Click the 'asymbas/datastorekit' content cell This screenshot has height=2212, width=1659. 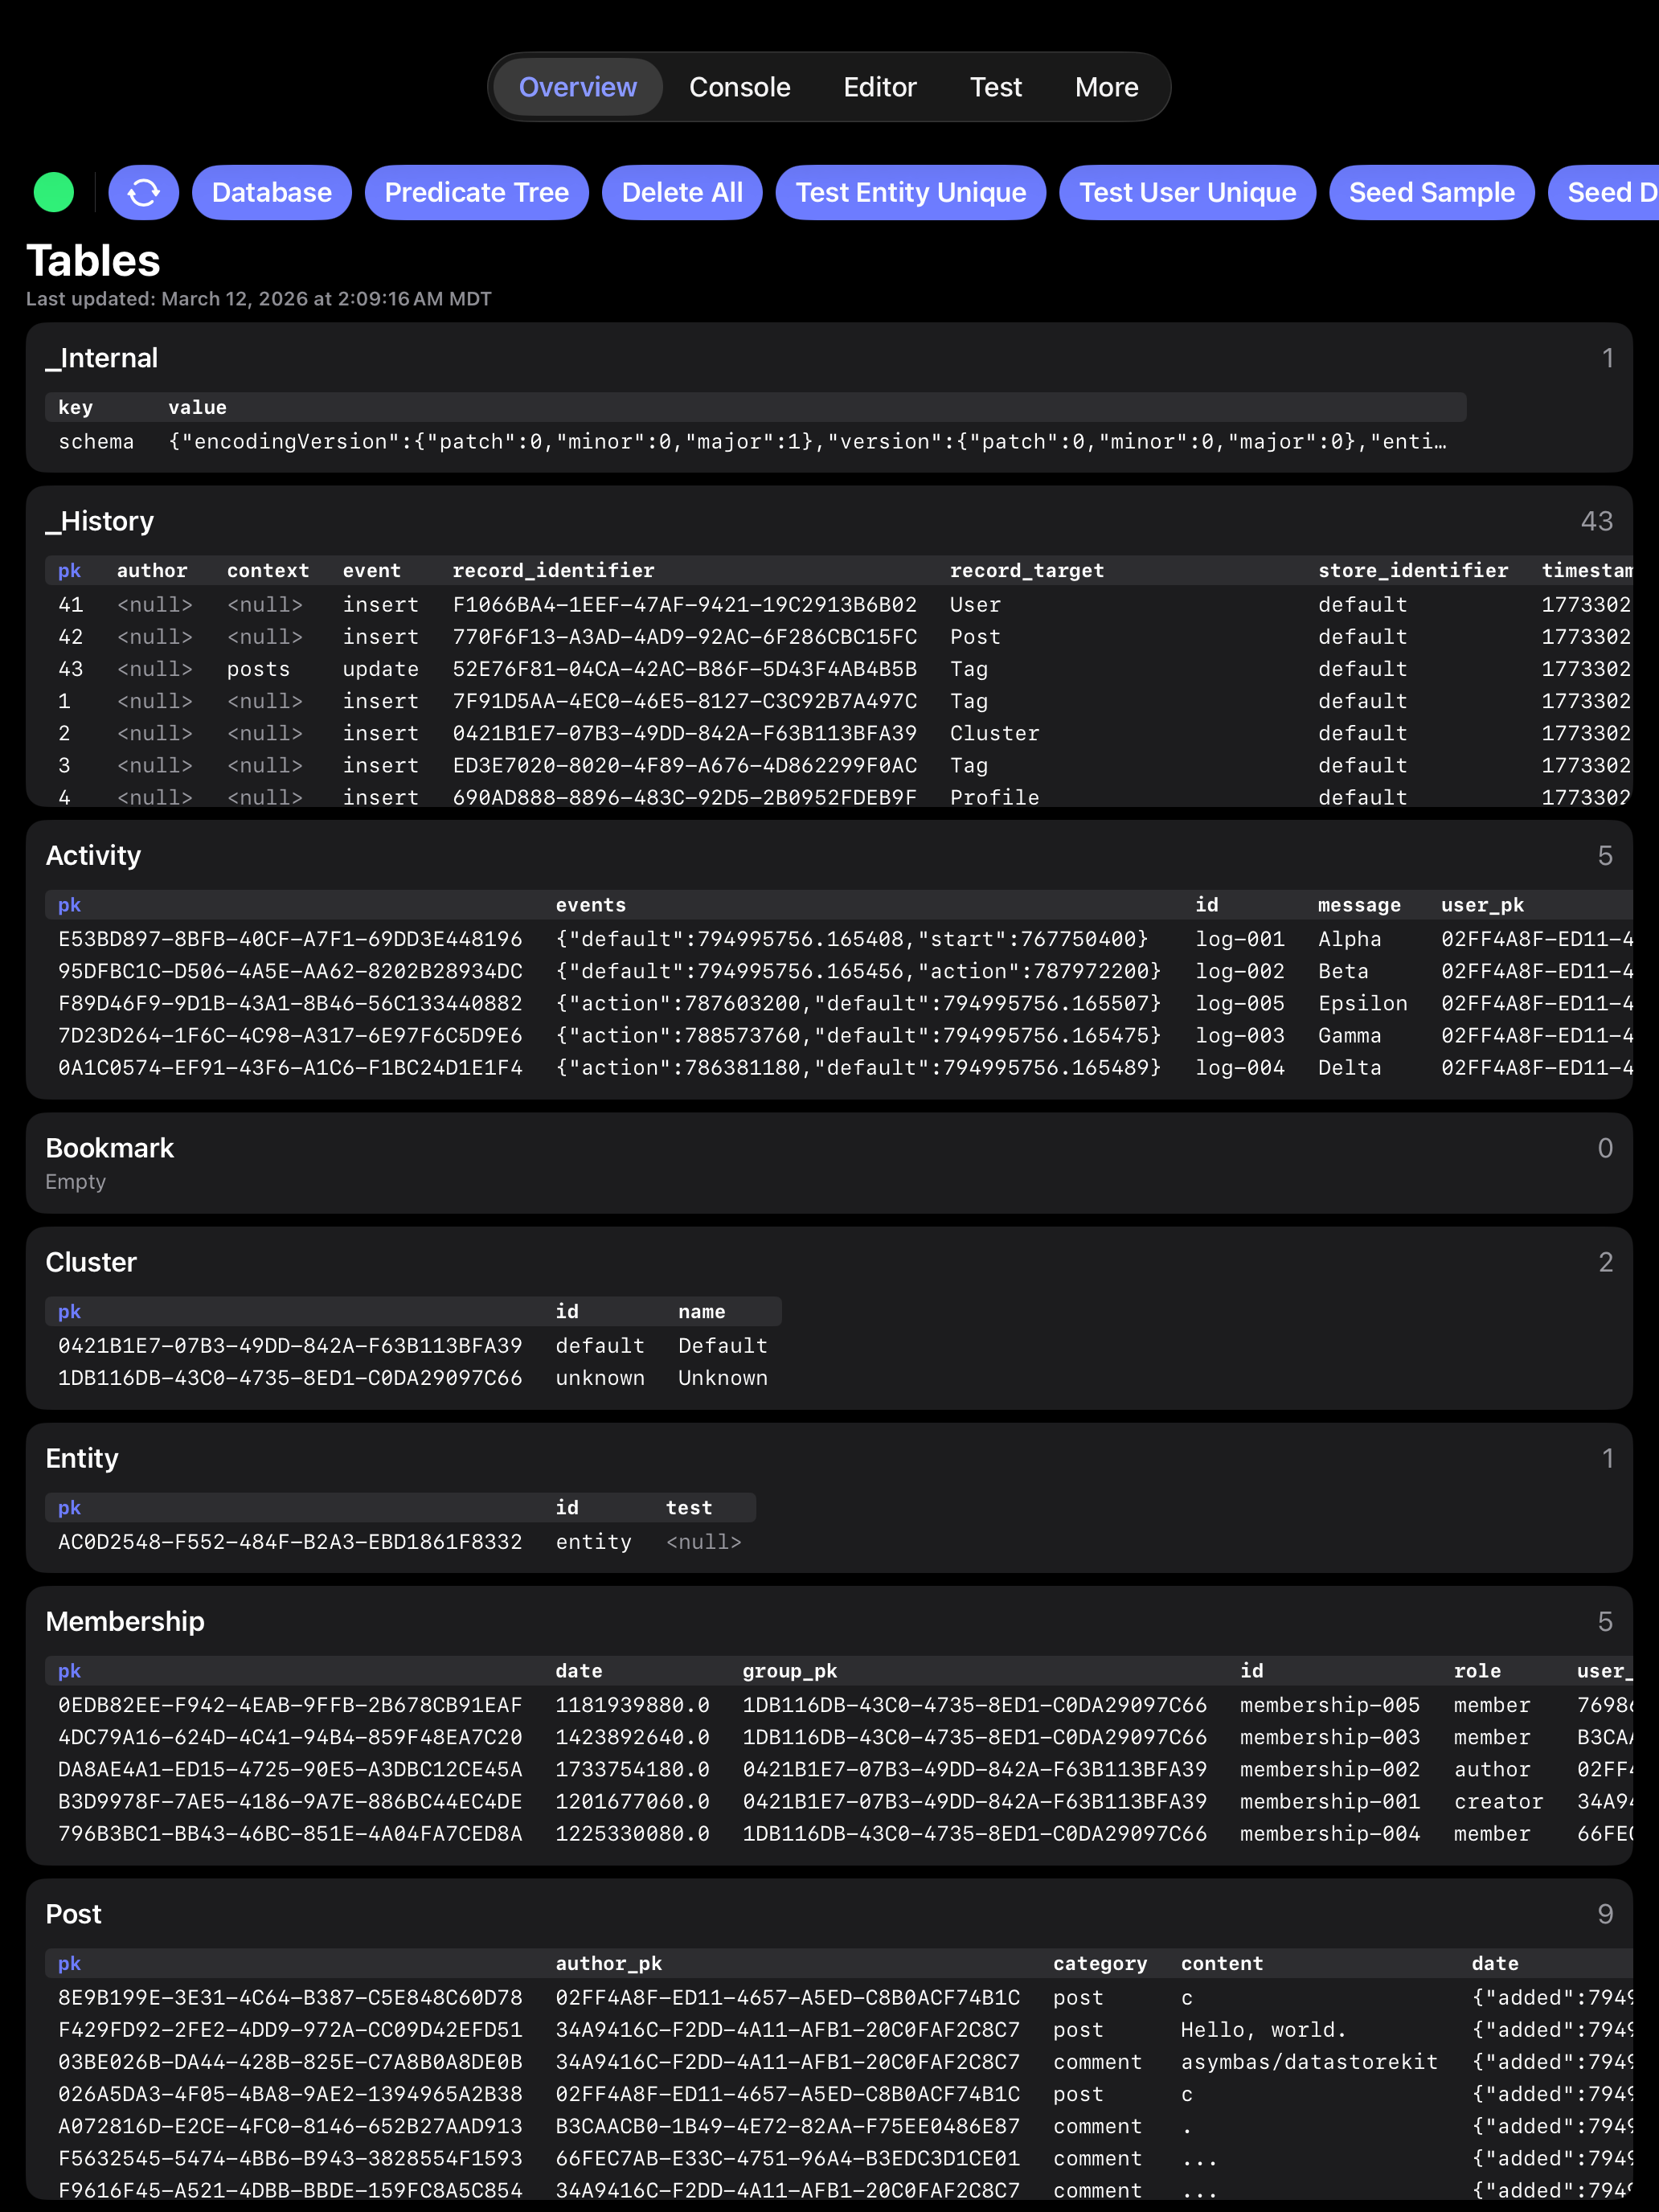[1309, 2062]
